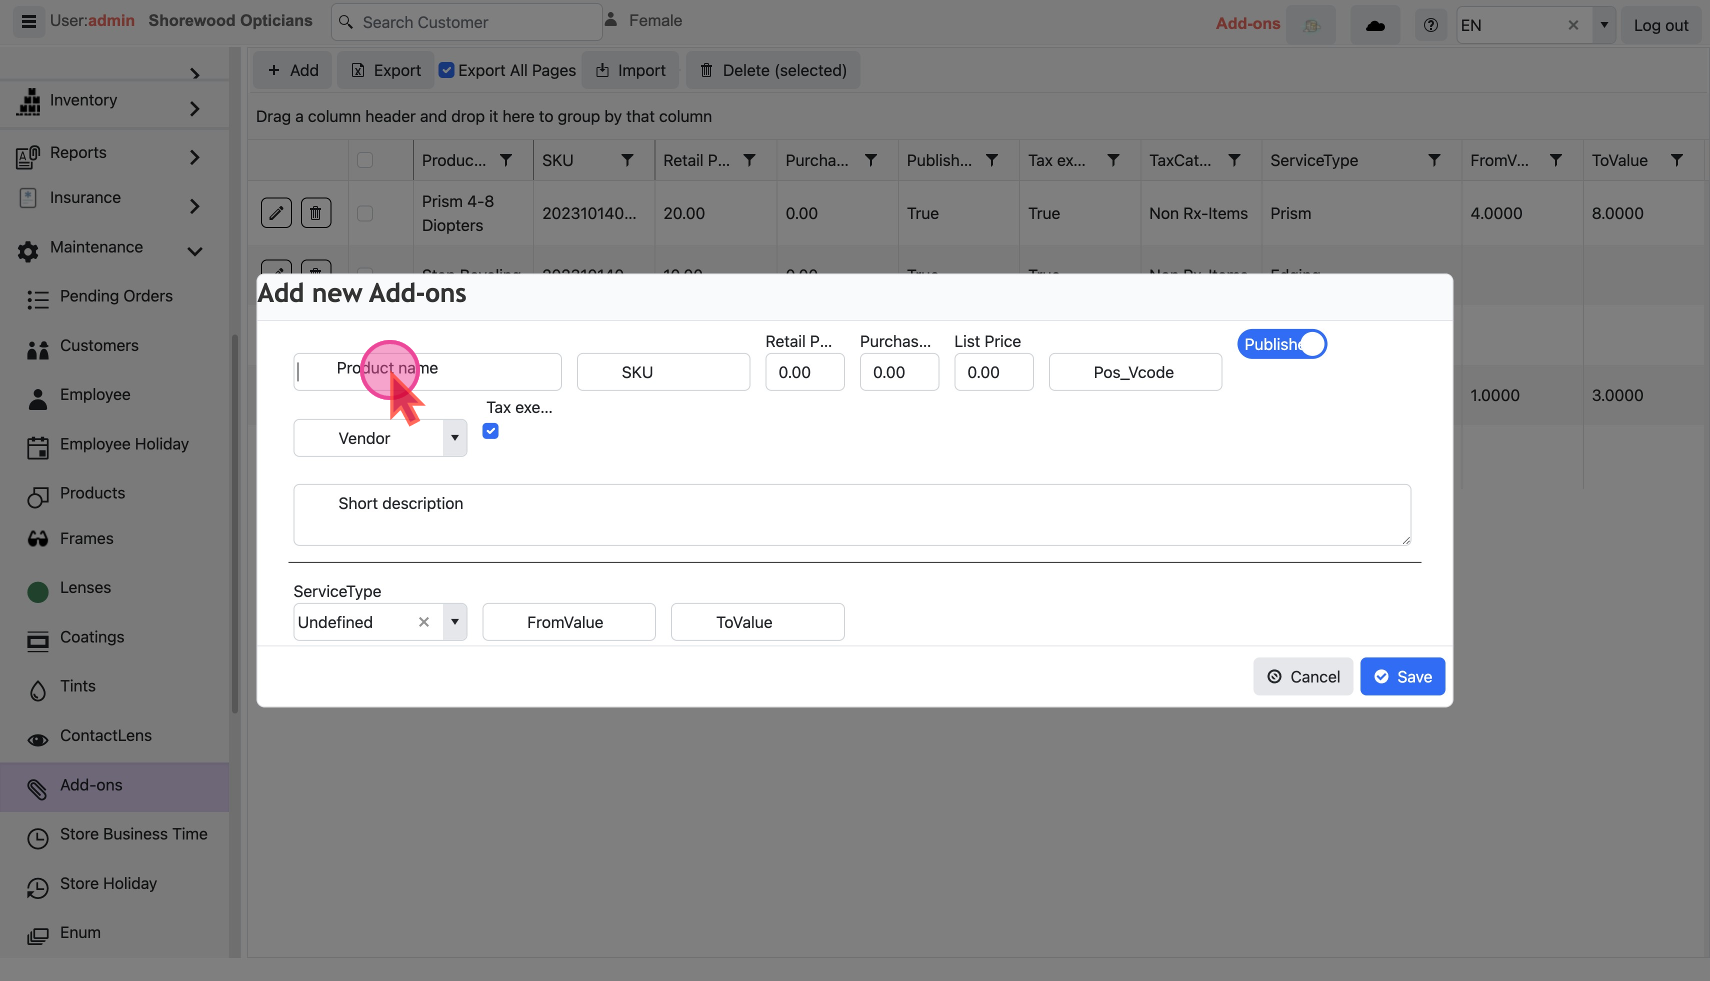Click the cloud icon in header
This screenshot has height=981, width=1710.
(1375, 25)
